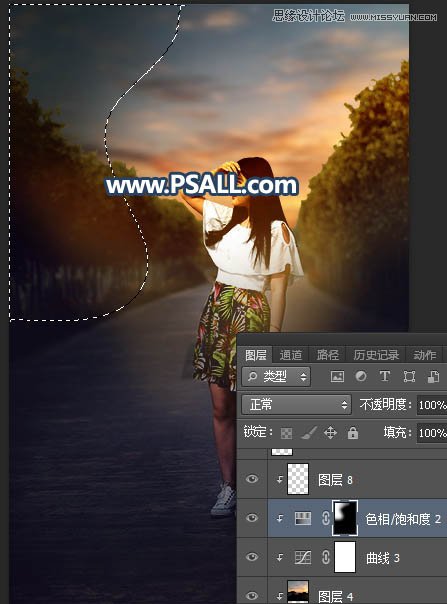This screenshot has width=447, height=604.
Task: Click clipping arrow on 图层 8
Action: pyautogui.click(x=280, y=479)
